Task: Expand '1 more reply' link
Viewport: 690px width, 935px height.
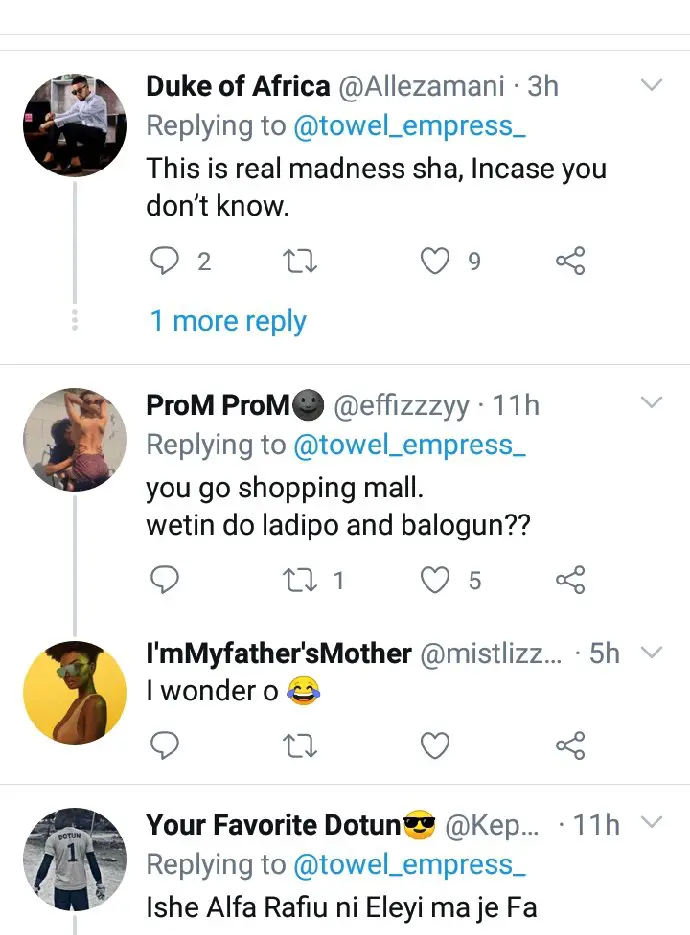Action: coord(228,321)
